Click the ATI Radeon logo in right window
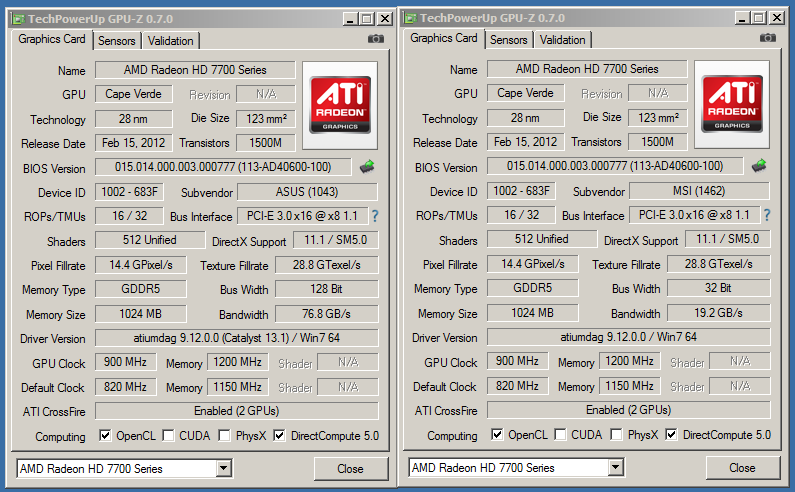Screen dimensions: 795x492 tap(732, 104)
